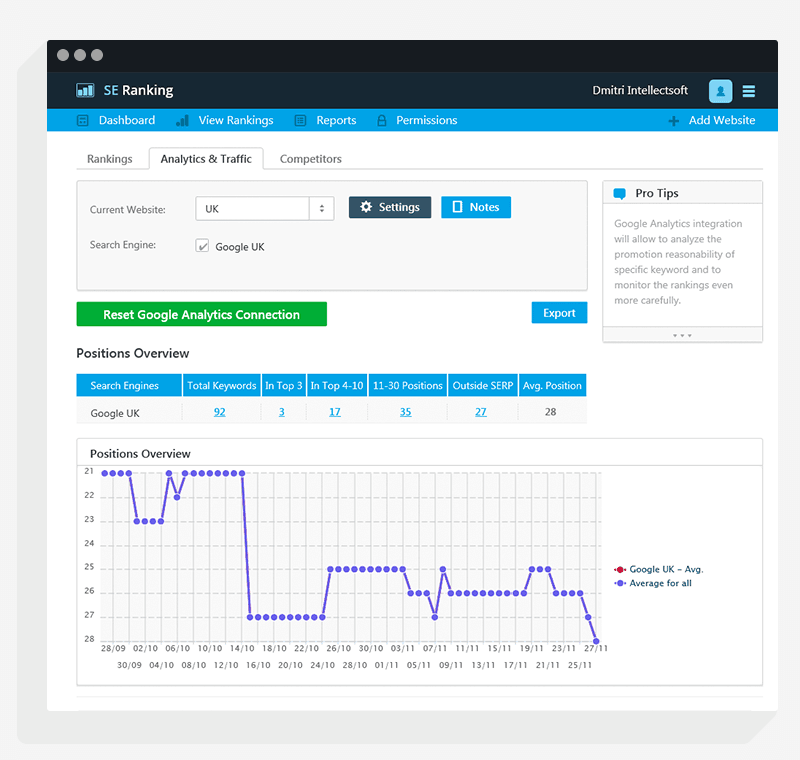Click Reset Google Analytics Connection button
800x760 pixels.
tap(202, 314)
